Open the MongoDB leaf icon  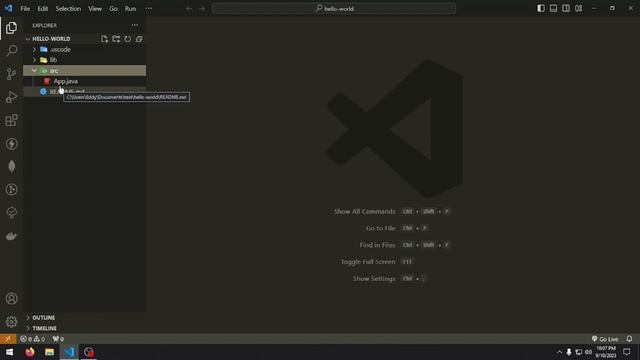[11, 167]
